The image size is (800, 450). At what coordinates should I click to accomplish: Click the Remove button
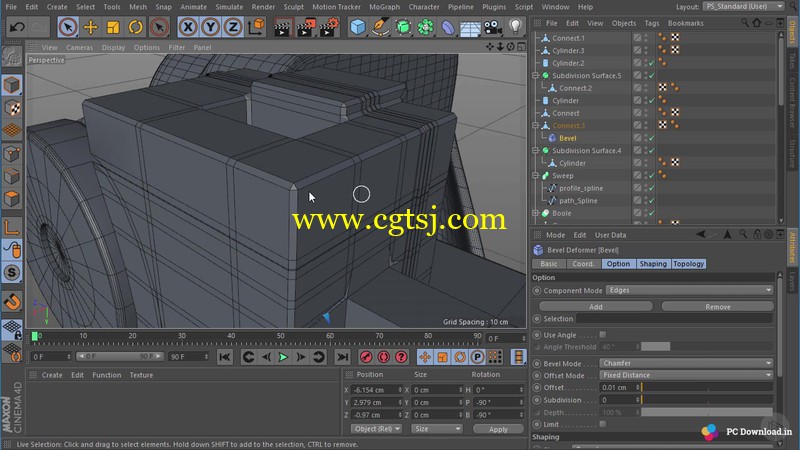(x=717, y=307)
